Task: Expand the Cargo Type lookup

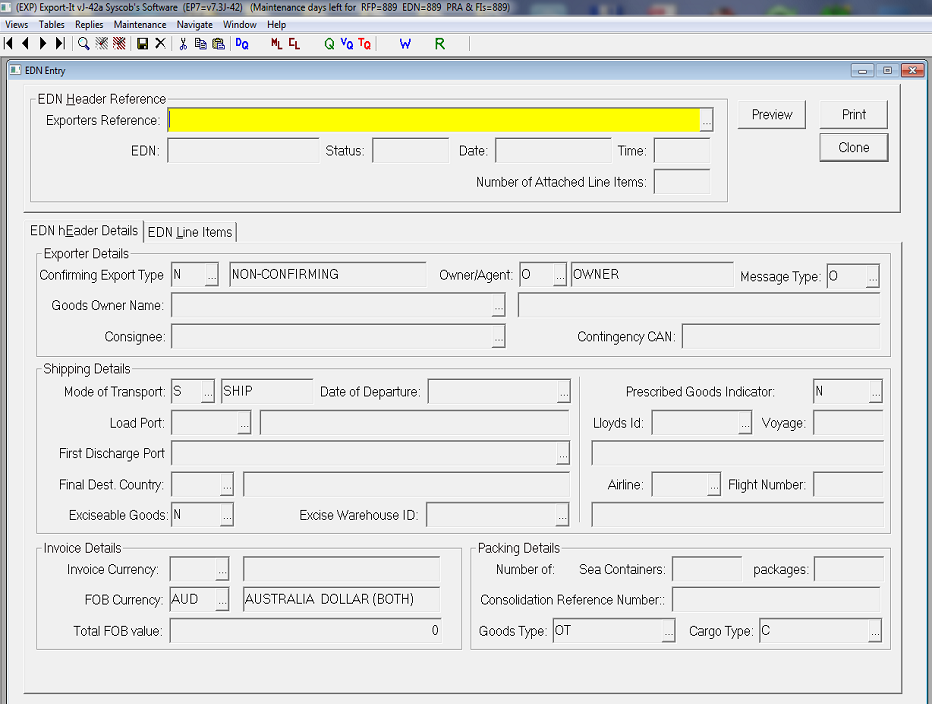Action: [x=874, y=631]
